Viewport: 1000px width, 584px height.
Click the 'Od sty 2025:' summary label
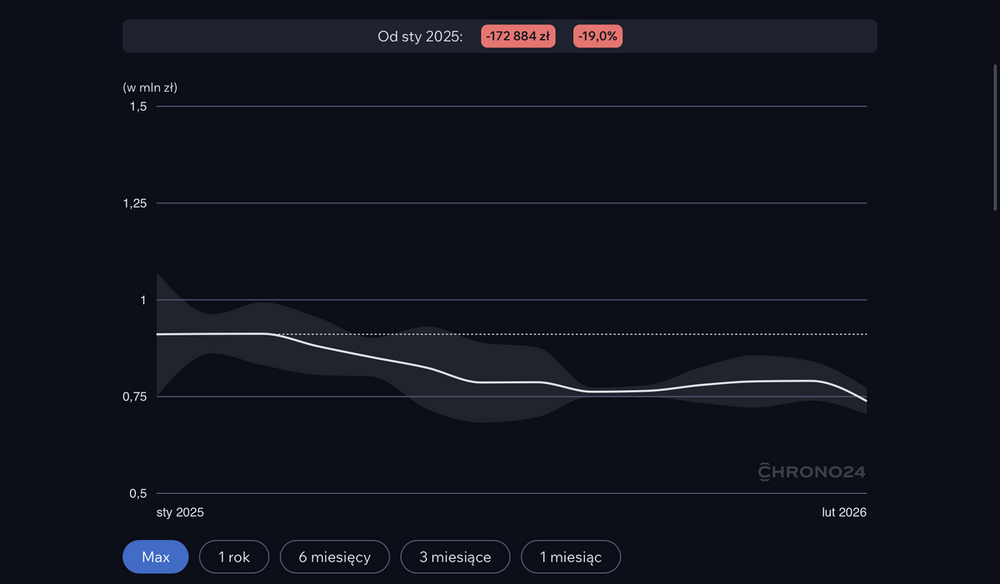pos(420,36)
